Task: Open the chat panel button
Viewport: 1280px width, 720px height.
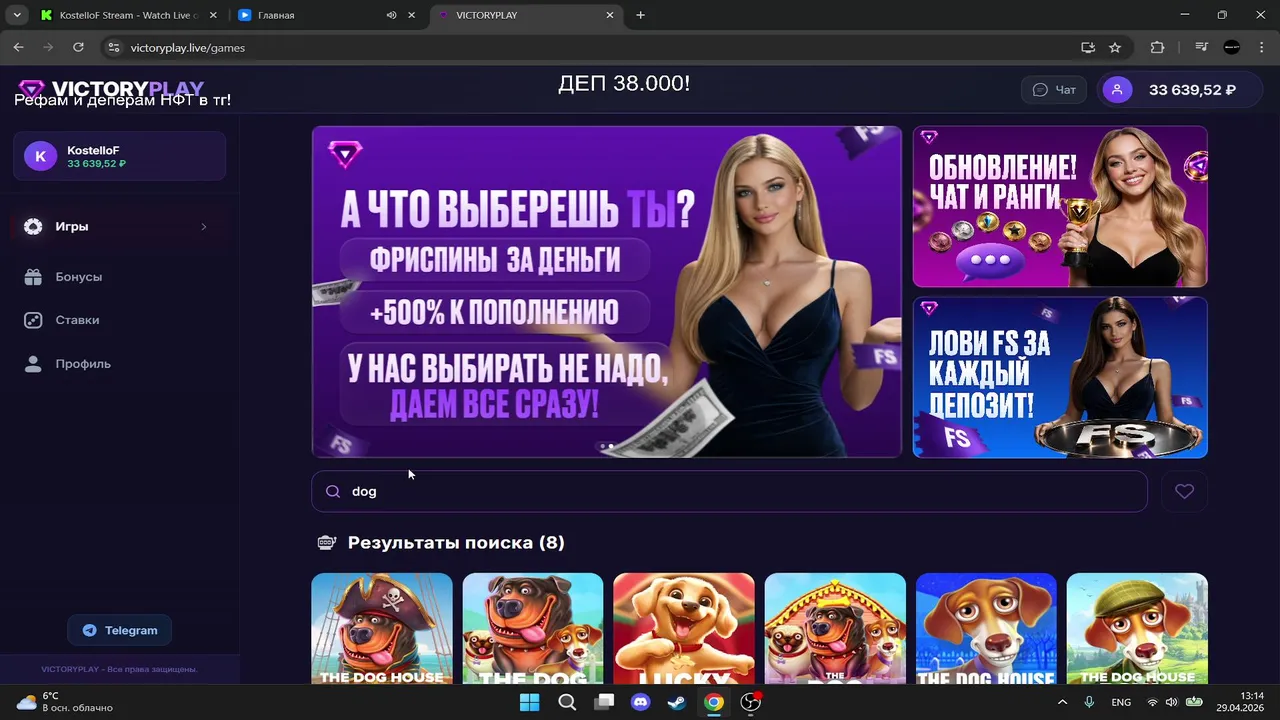Action: [1053, 90]
